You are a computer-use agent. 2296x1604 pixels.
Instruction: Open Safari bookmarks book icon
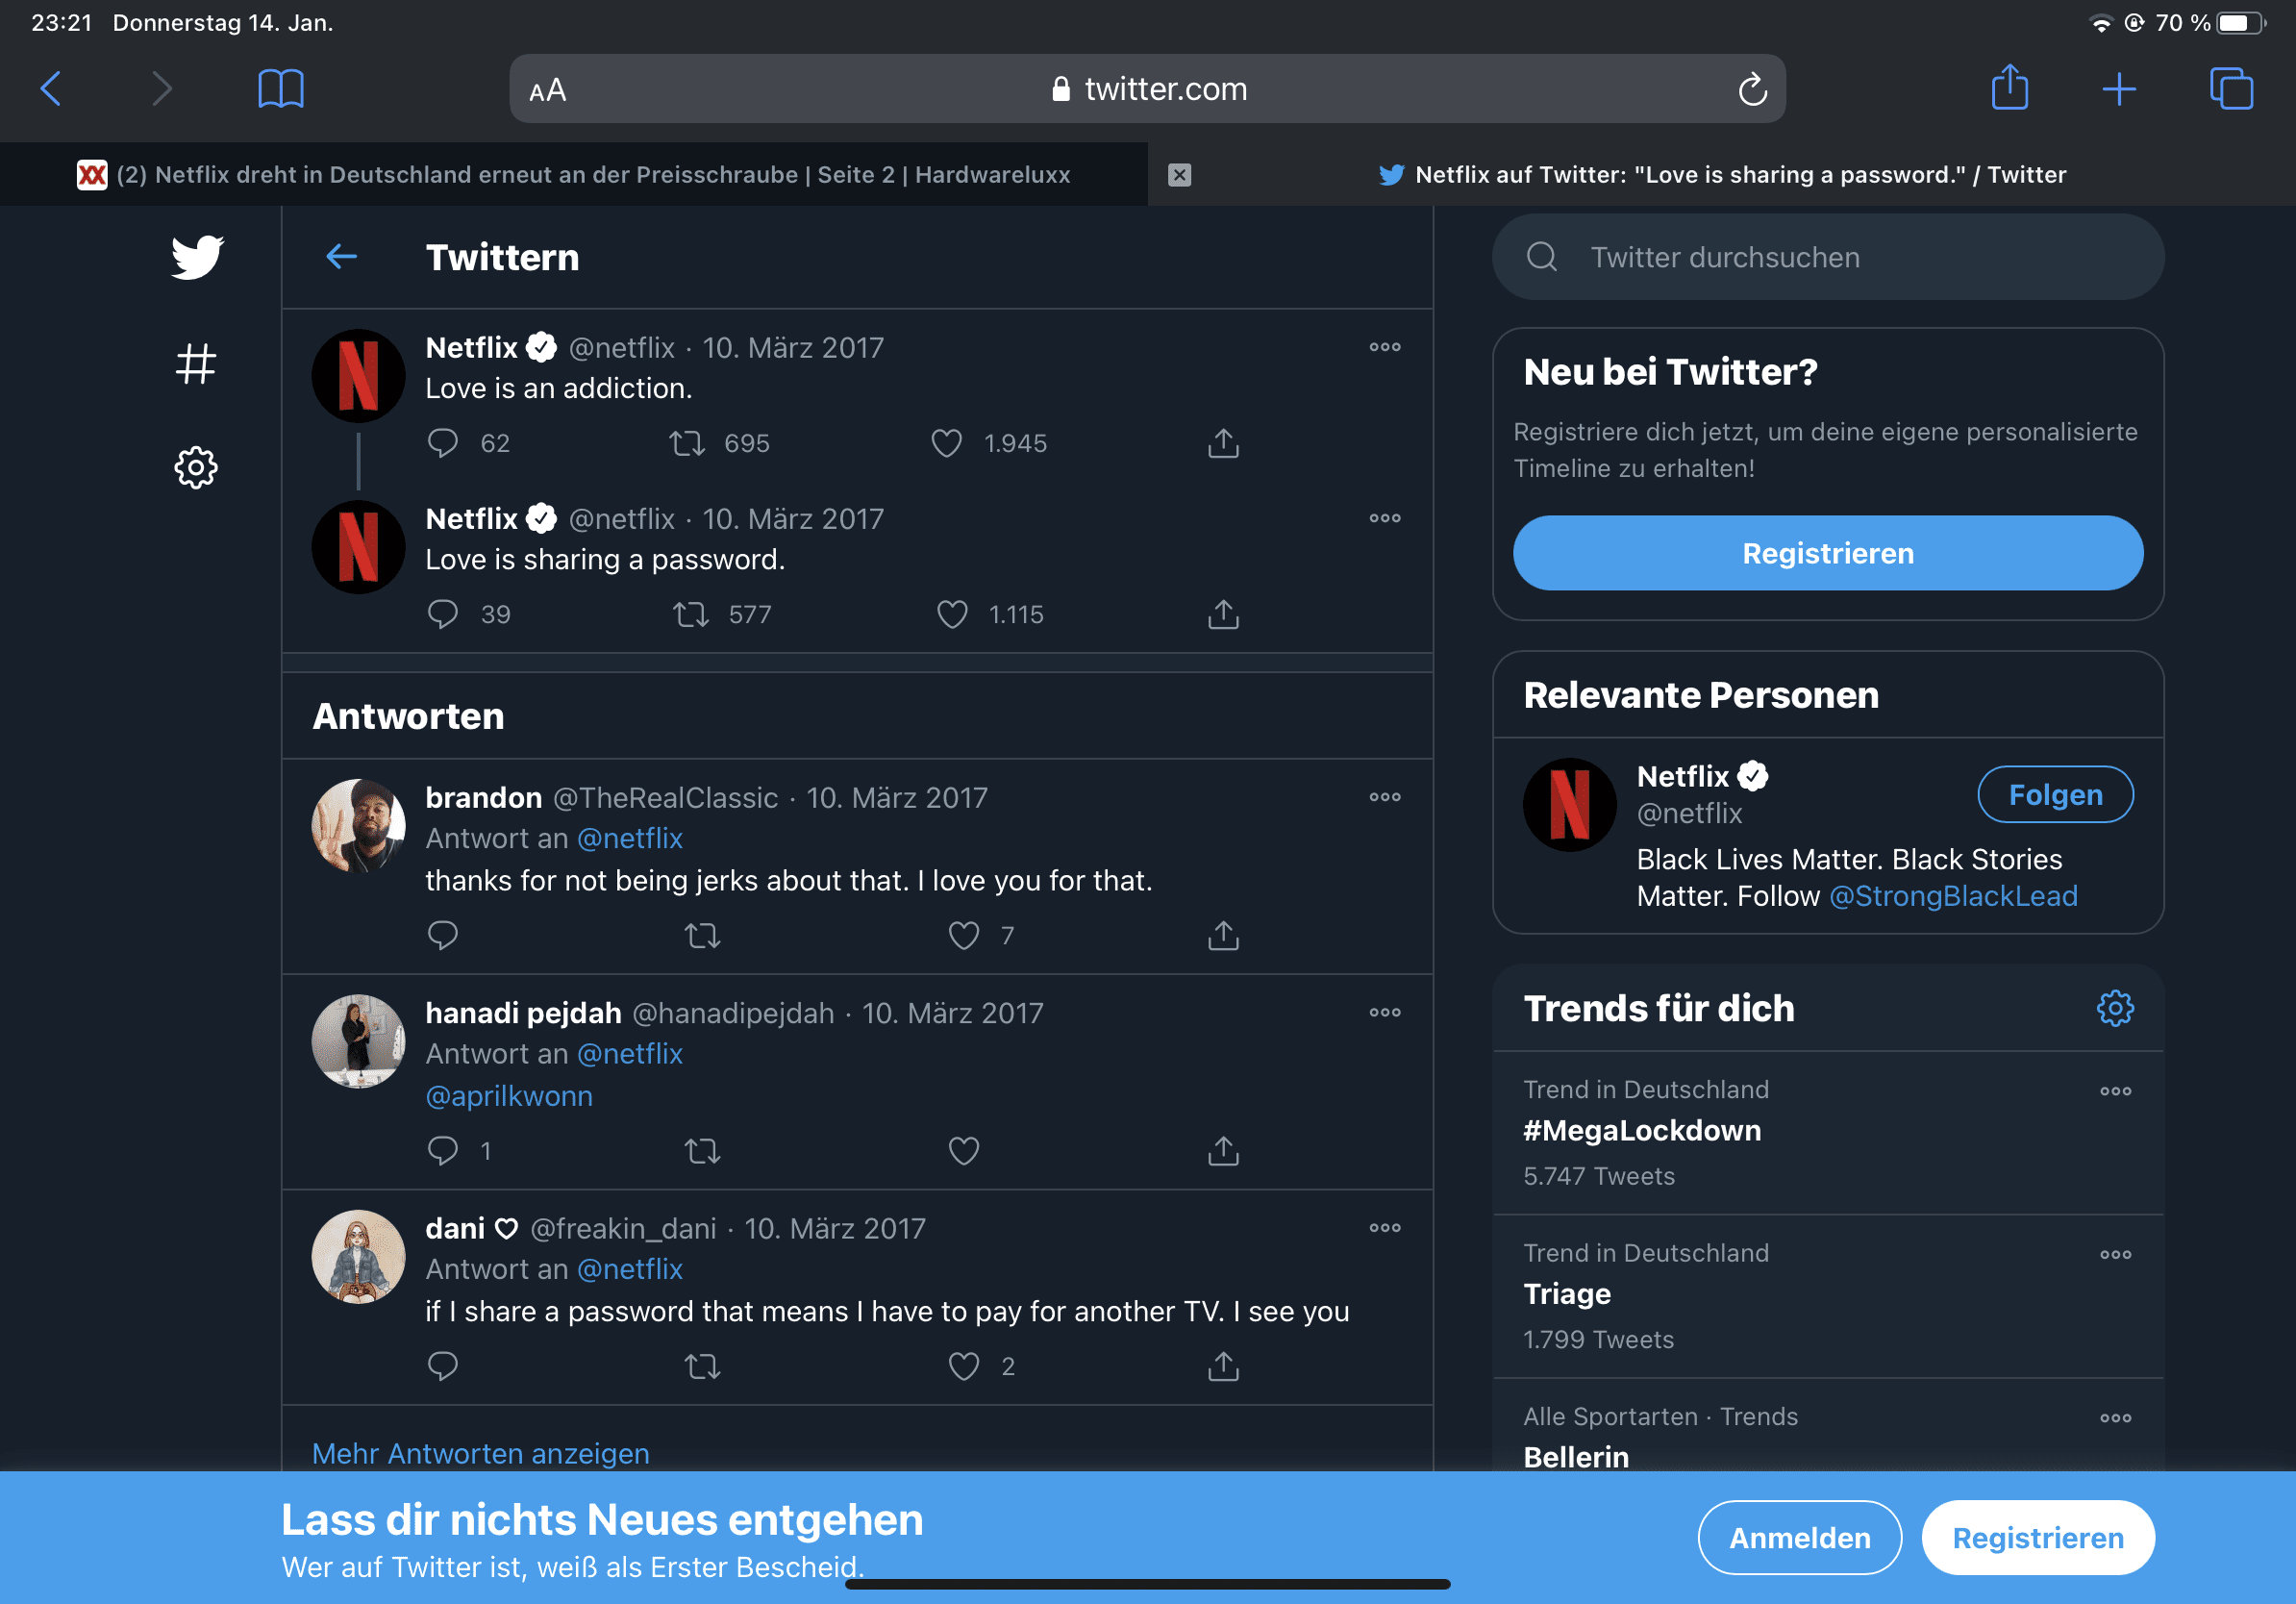(281, 89)
